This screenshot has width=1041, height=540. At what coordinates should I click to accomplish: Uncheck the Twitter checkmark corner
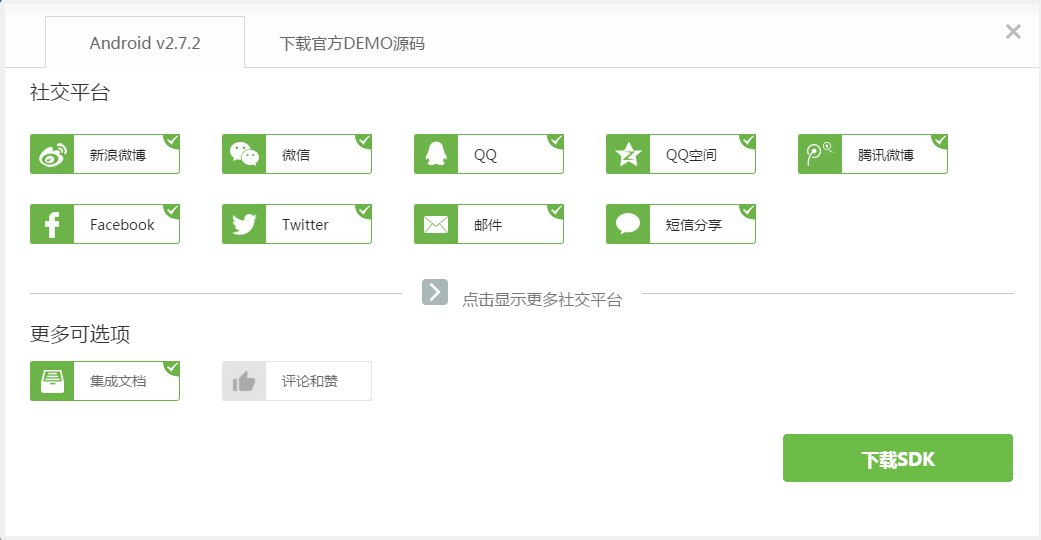coord(364,211)
